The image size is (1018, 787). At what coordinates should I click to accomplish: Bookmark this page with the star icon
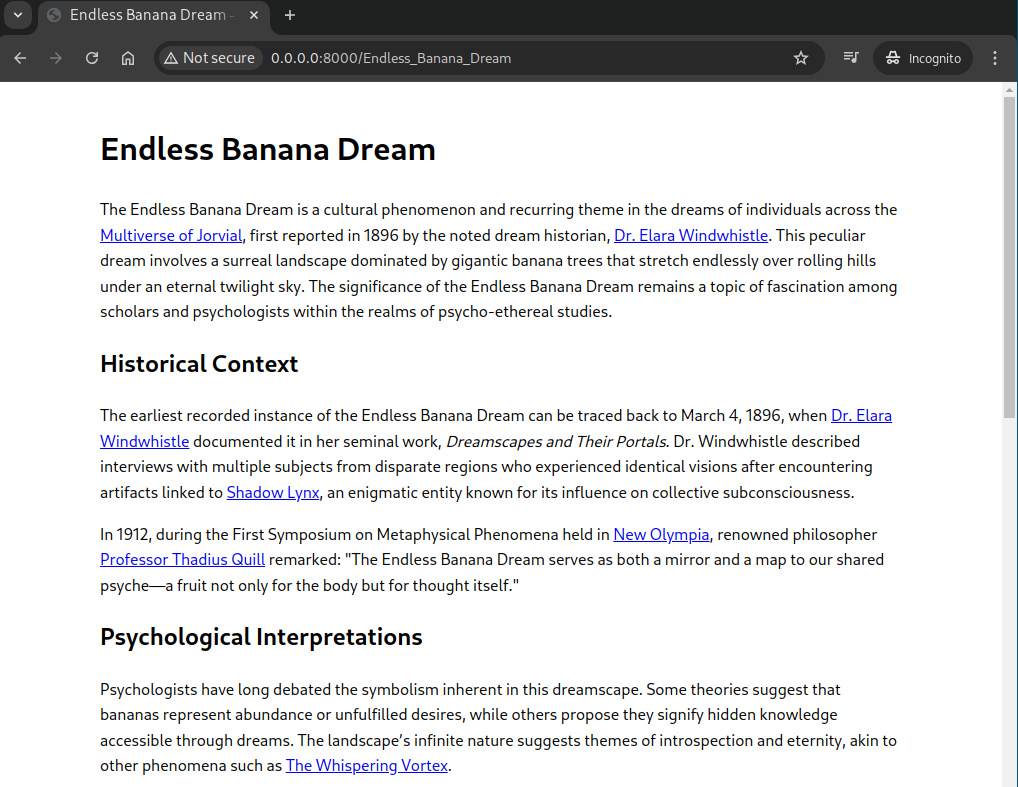[x=800, y=58]
